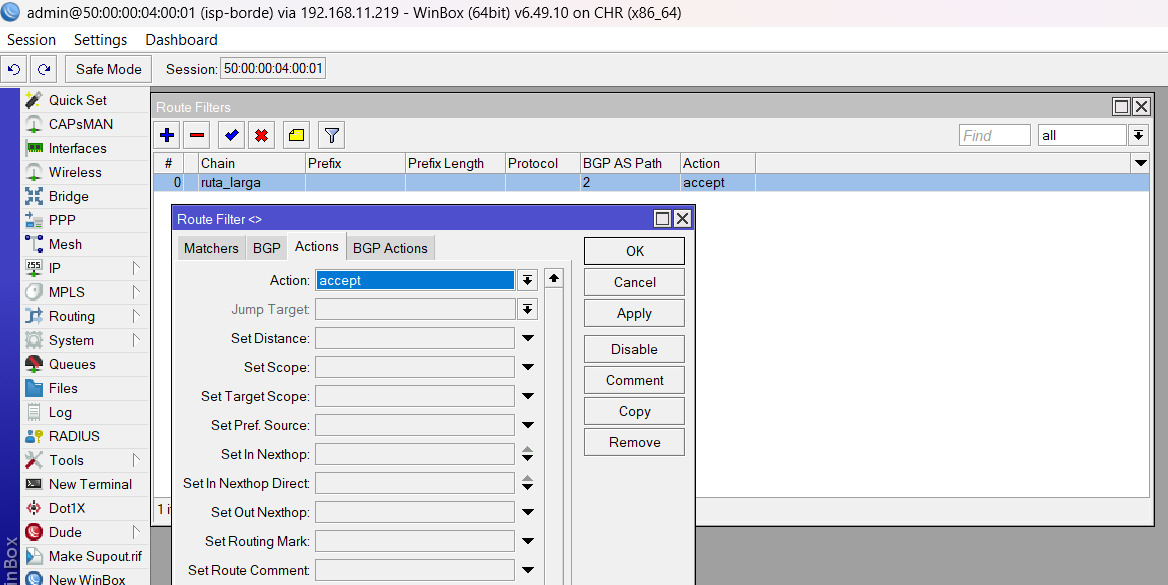This screenshot has height=585, width=1168.
Task: Expand the Set Target Scope field
Action: pos(527,396)
